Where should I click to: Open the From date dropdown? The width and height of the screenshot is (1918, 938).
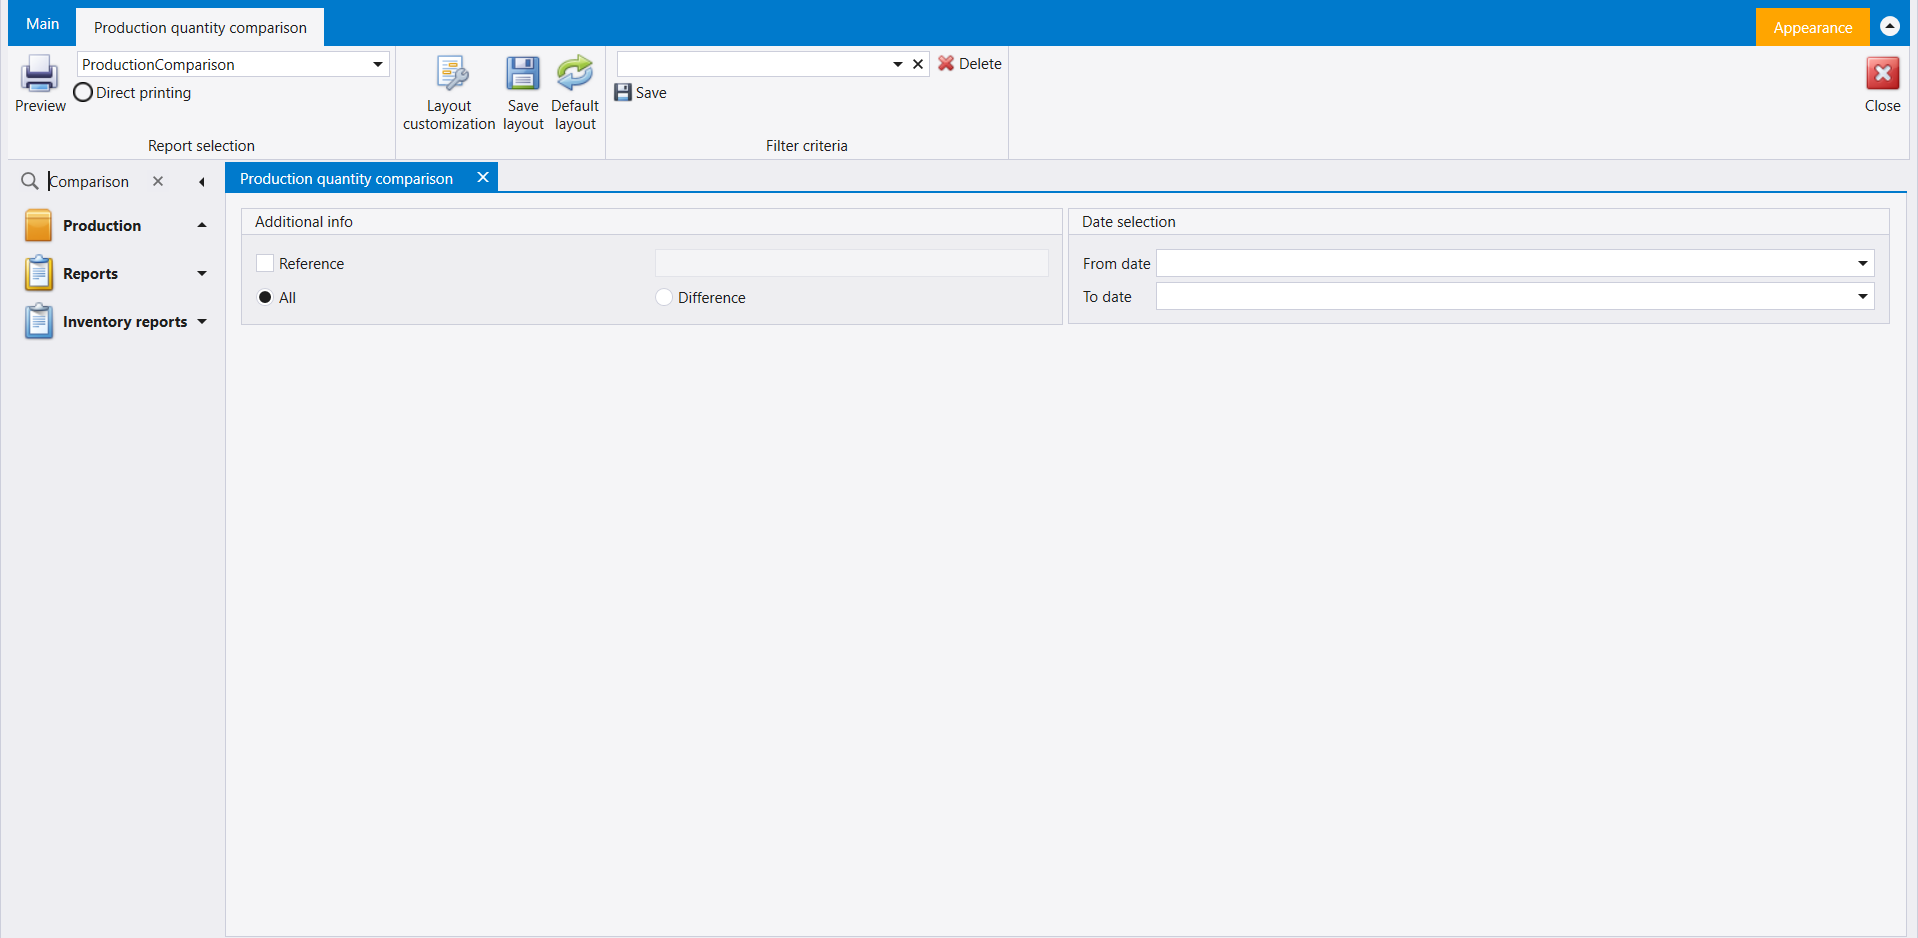tap(1863, 263)
